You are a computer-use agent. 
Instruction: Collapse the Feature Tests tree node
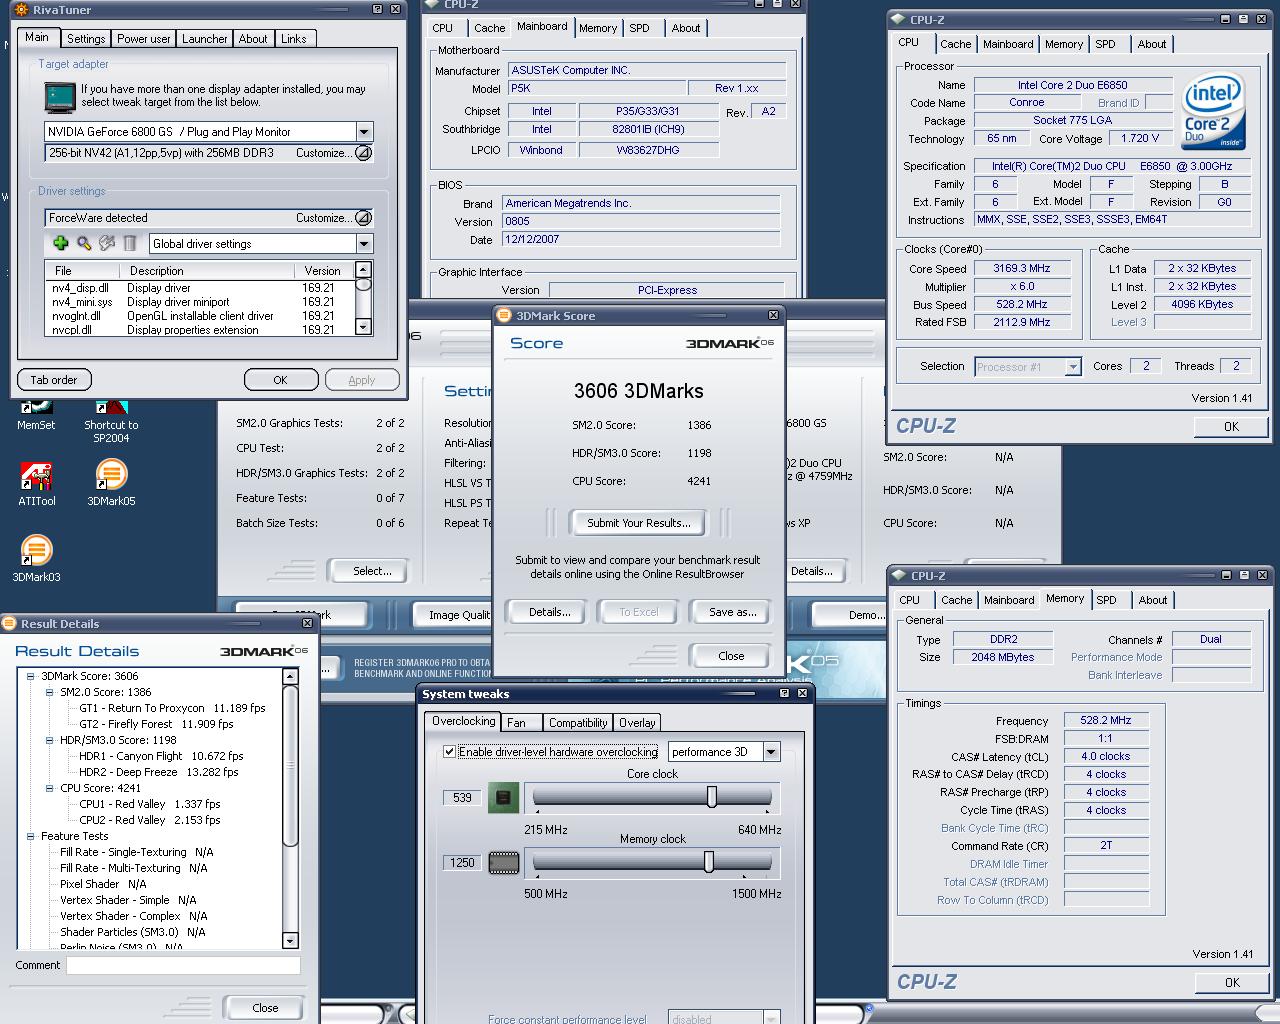point(31,836)
